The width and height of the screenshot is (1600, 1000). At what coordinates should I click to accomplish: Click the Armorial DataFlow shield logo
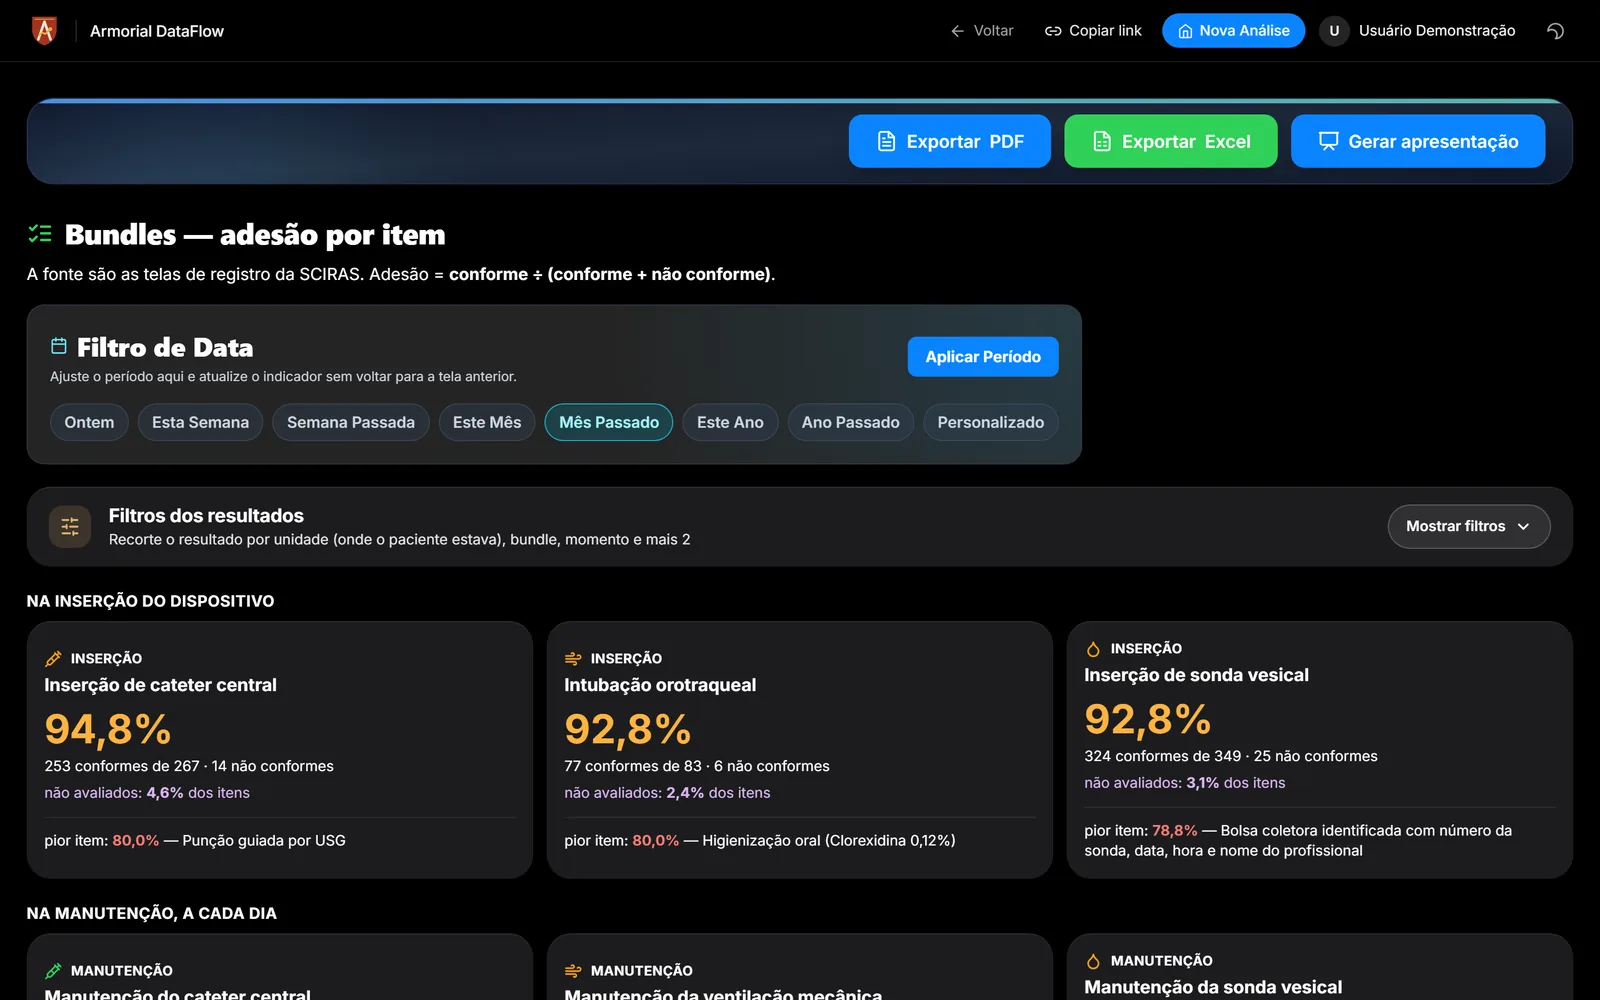point(44,31)
